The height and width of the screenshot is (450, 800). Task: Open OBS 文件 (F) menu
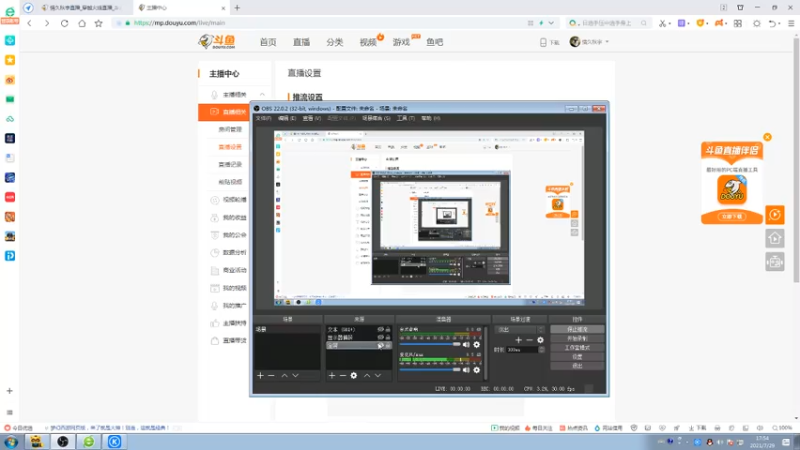(263, 118)
